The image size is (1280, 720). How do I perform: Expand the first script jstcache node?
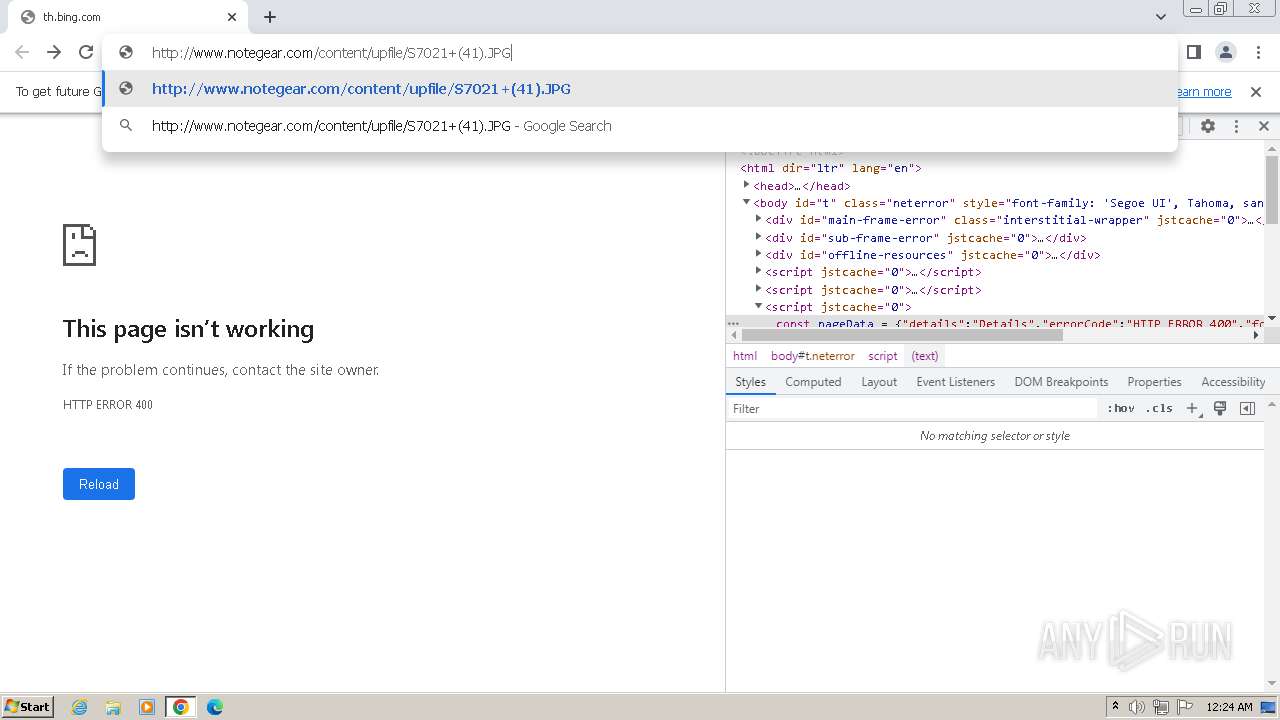click(x=759, y=271)
